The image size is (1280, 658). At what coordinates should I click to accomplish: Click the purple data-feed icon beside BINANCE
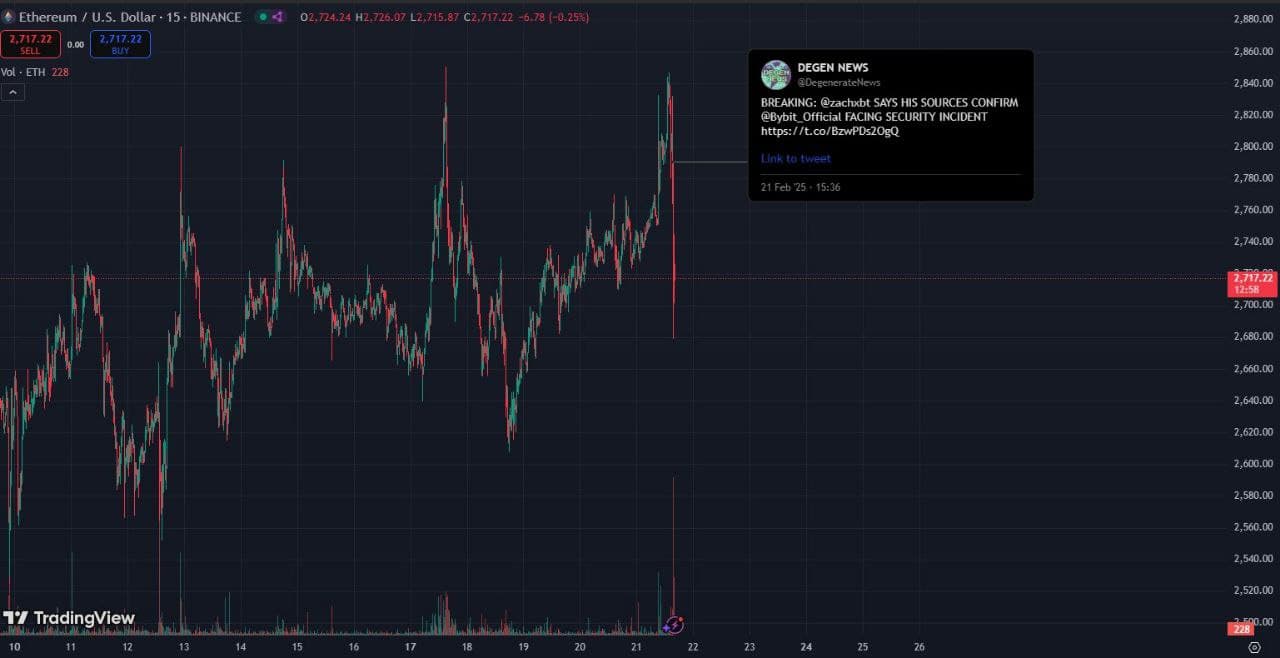pos(278,17)
